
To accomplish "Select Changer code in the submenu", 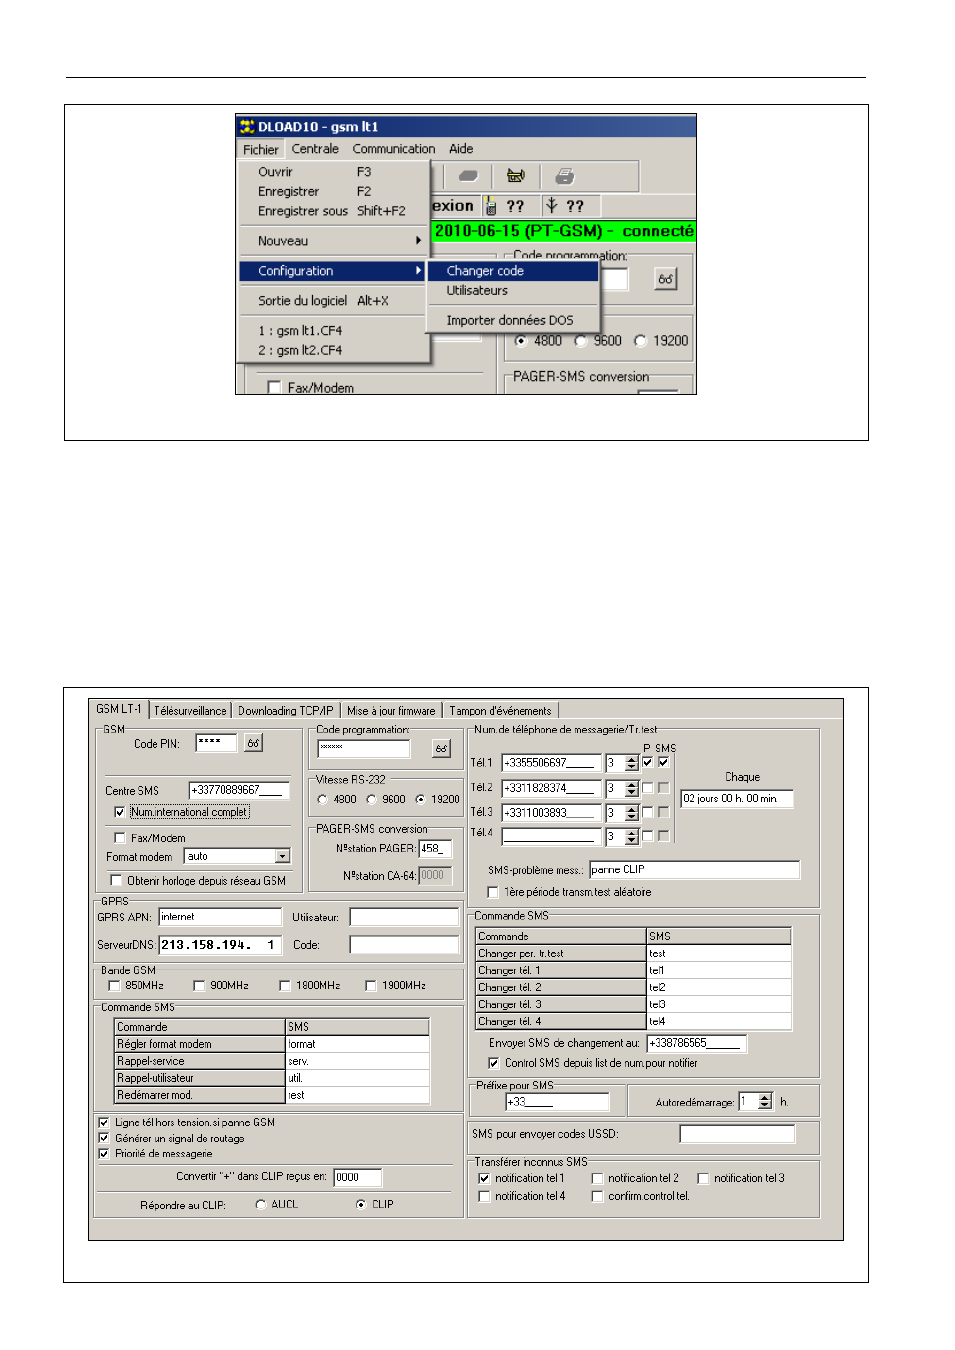I will [x=514, y=271].
